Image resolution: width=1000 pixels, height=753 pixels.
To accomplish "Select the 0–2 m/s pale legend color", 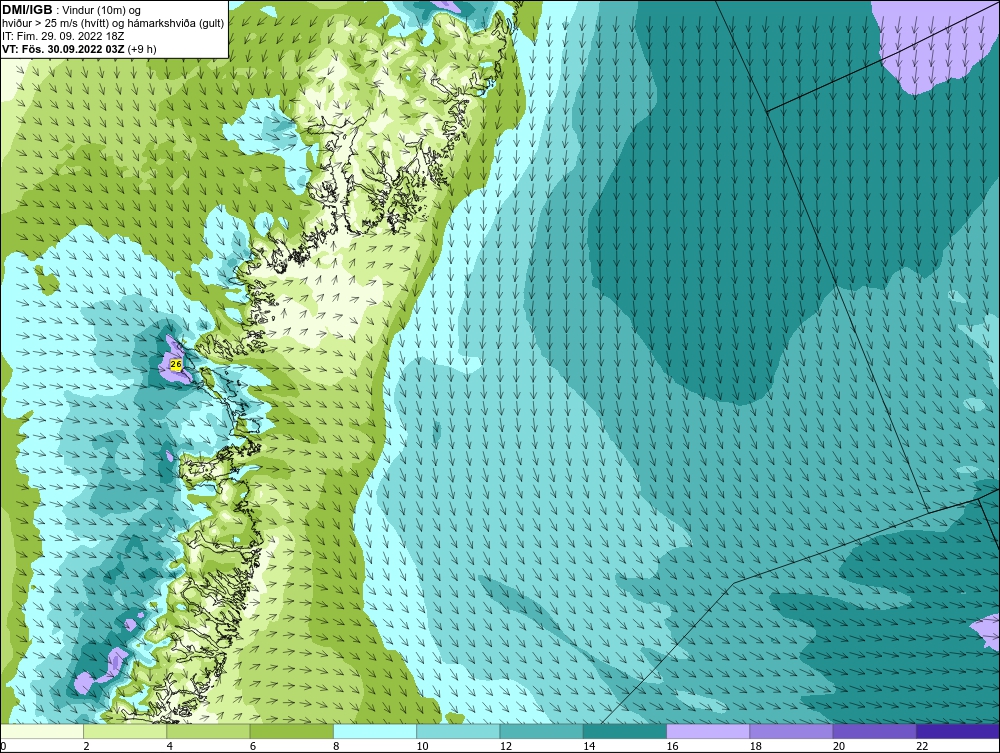I will 41,731.
